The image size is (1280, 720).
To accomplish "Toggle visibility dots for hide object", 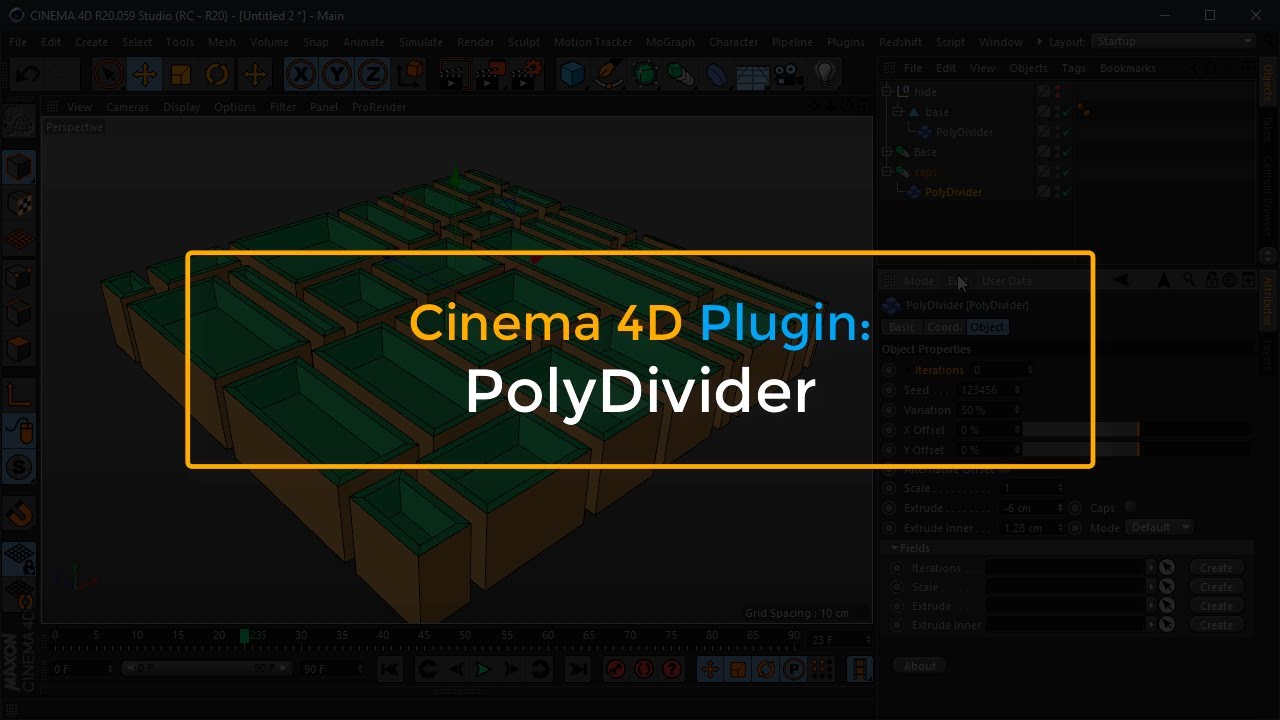I will click(x=1057, y=92).
